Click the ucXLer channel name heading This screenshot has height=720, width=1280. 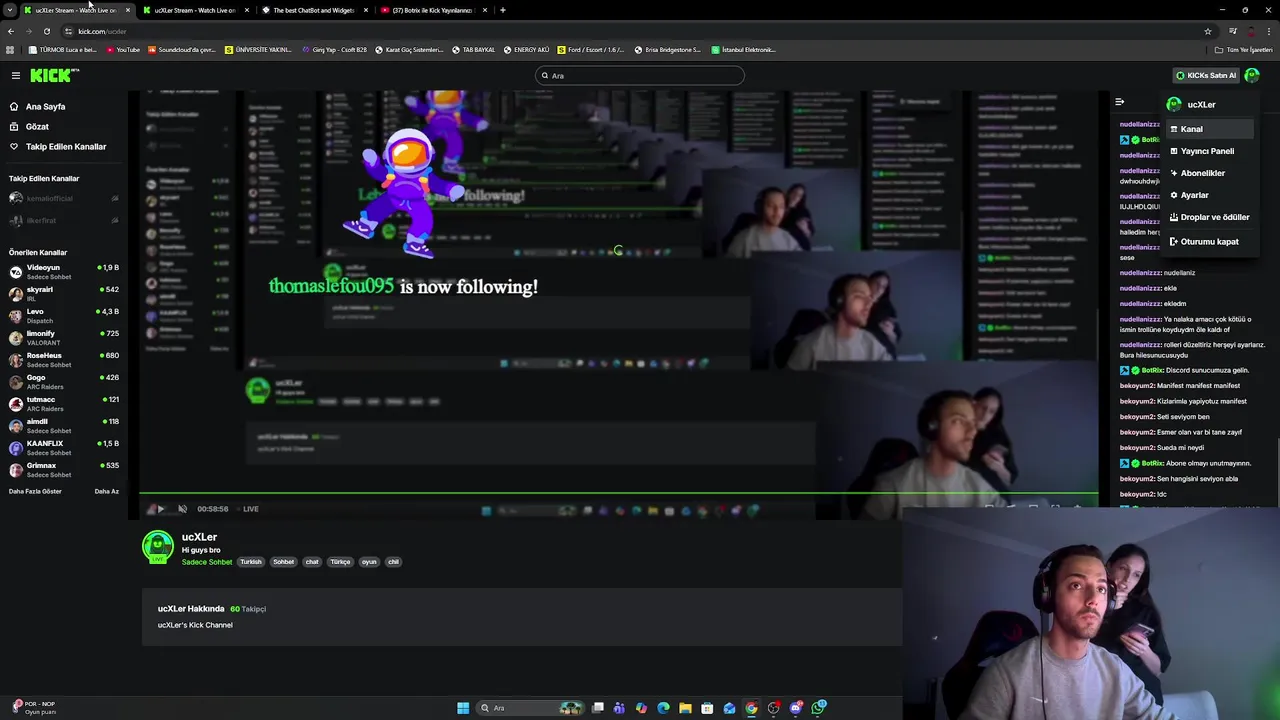199,537
